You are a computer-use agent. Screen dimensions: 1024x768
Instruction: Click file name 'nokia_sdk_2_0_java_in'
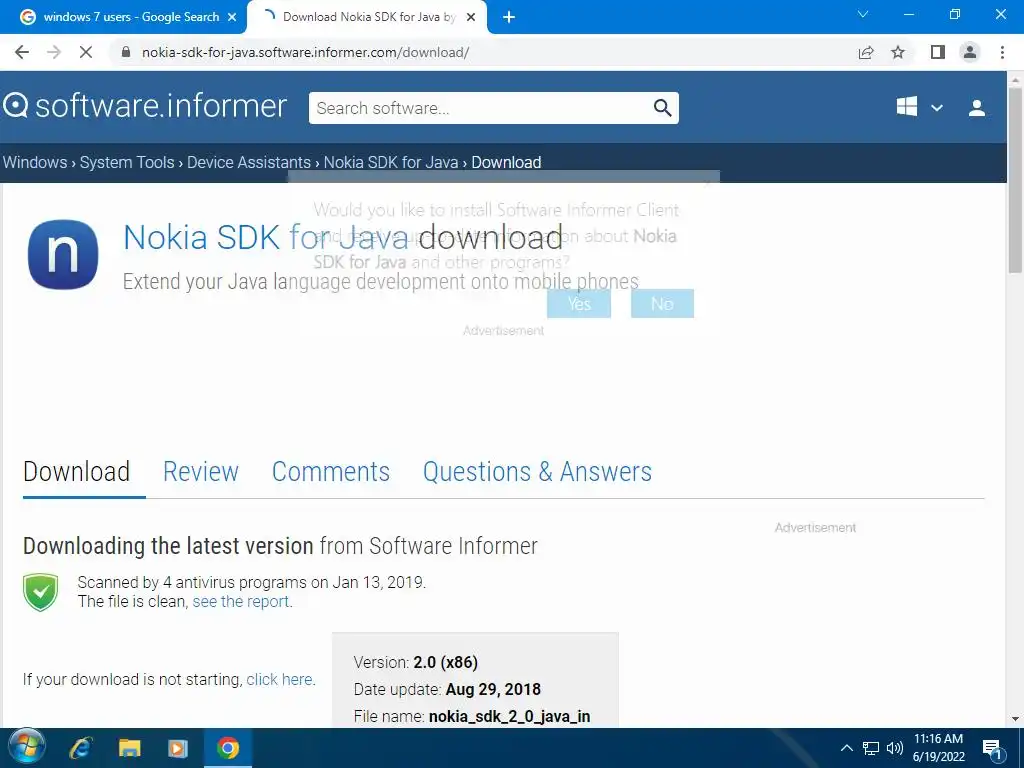pyautogui.click(x=509, y=716)
